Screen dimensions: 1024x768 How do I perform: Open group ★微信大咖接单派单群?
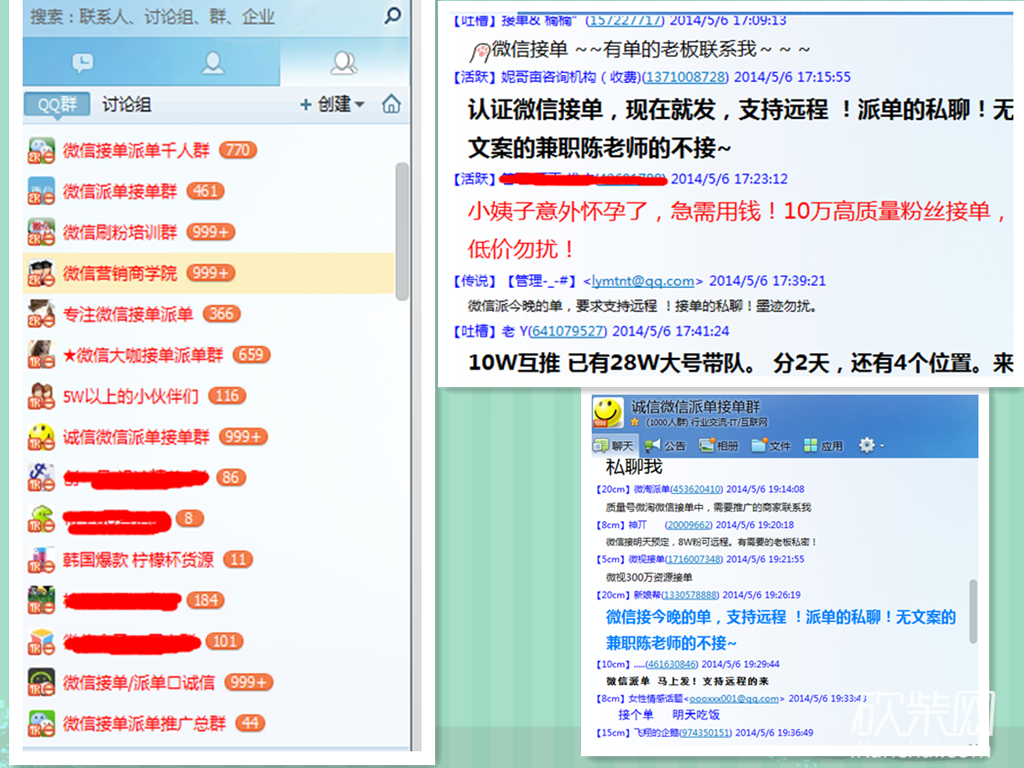tap(208, 355)
